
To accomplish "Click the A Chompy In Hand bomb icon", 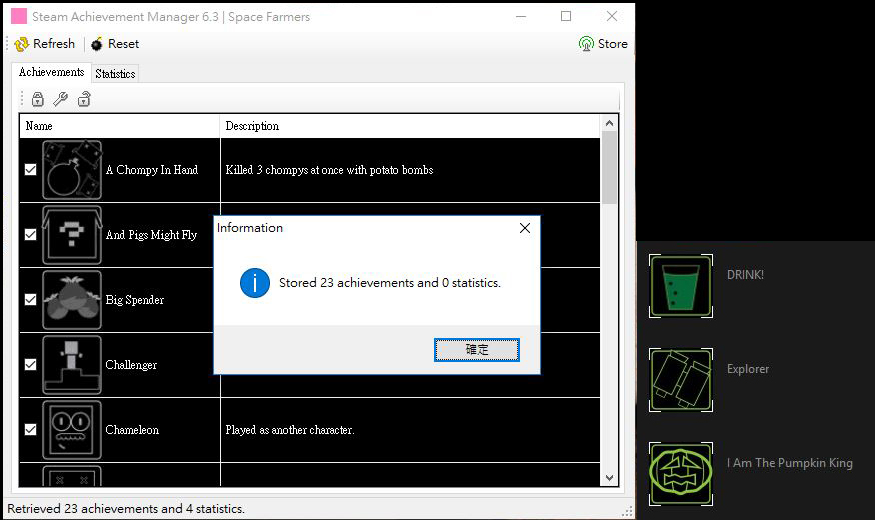I will [72, 170].
